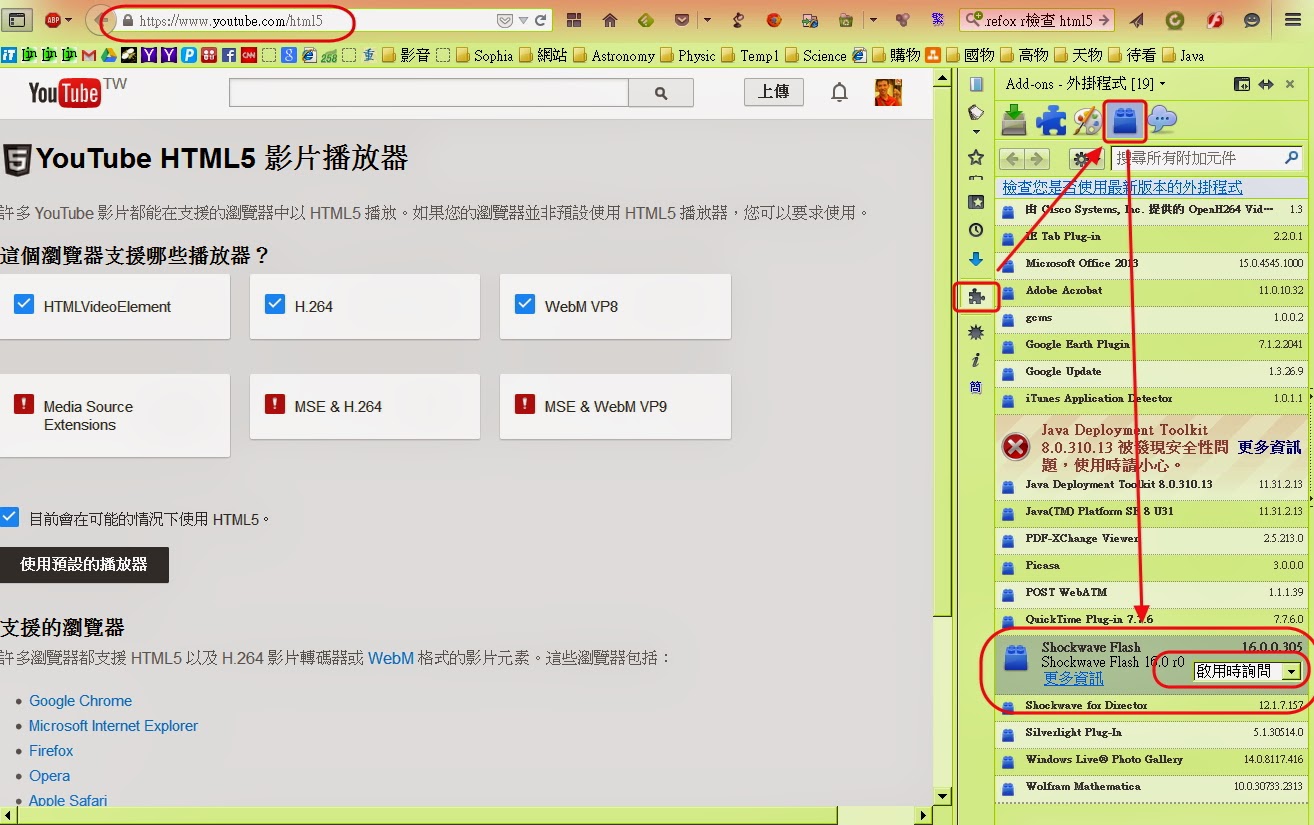Open the WebM link in paragraph

(391, 658)
